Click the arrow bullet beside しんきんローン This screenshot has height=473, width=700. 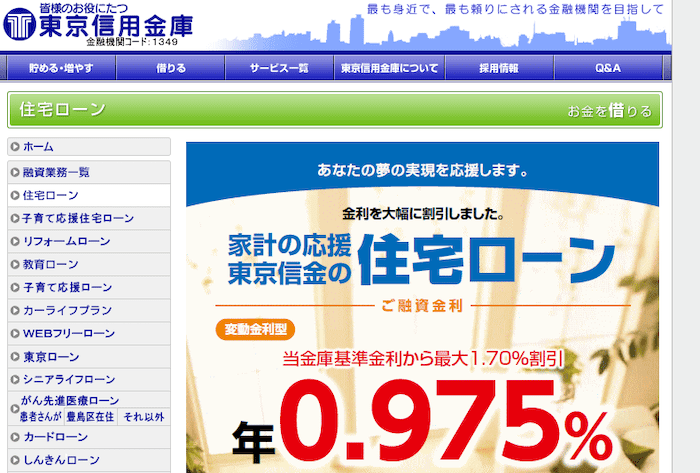coord(15,460)
